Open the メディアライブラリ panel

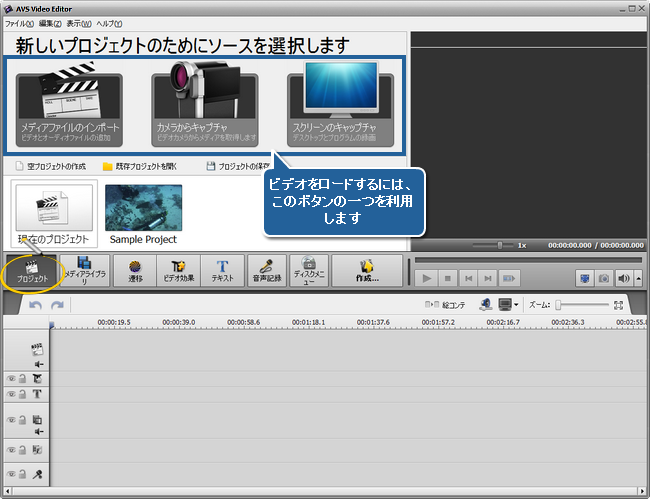84,270
